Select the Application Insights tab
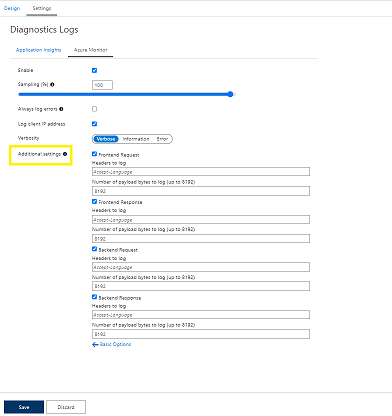392x416 pixels. click(x=39, y=50)
